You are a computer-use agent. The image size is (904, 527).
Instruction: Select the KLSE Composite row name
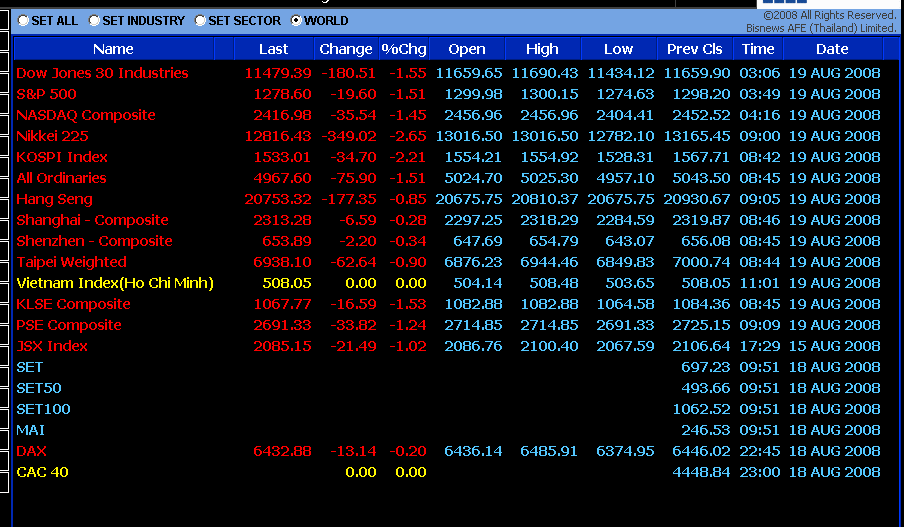73,304
